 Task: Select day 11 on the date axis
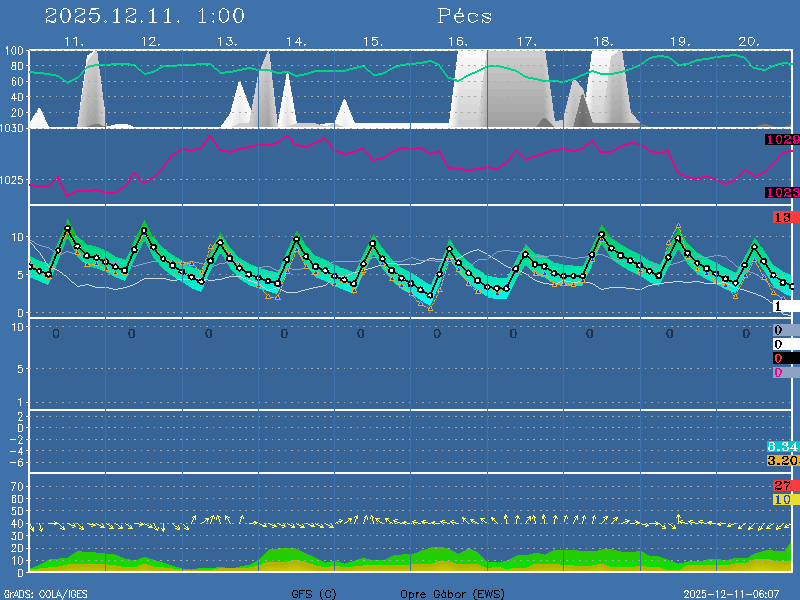click(x=73, y=42)
